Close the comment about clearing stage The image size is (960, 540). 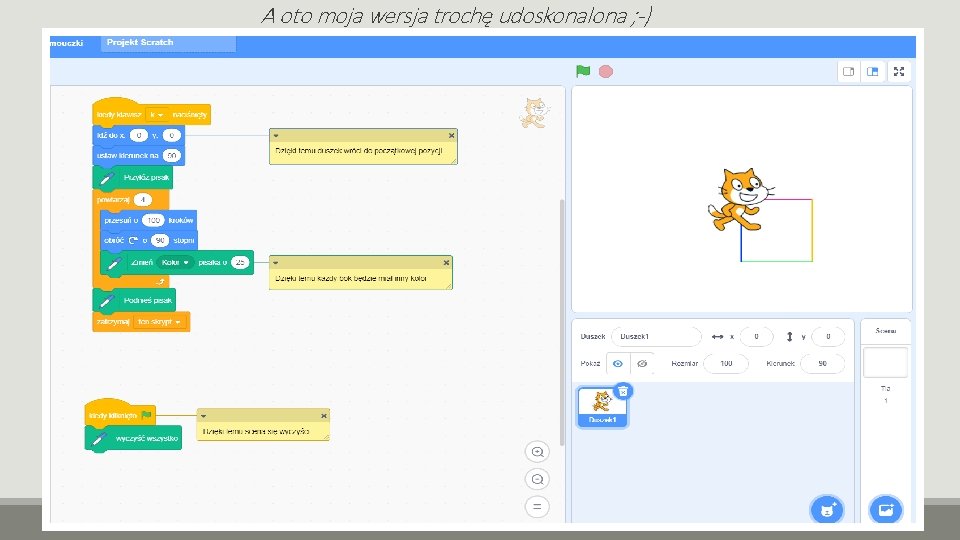tap(324, 416)
